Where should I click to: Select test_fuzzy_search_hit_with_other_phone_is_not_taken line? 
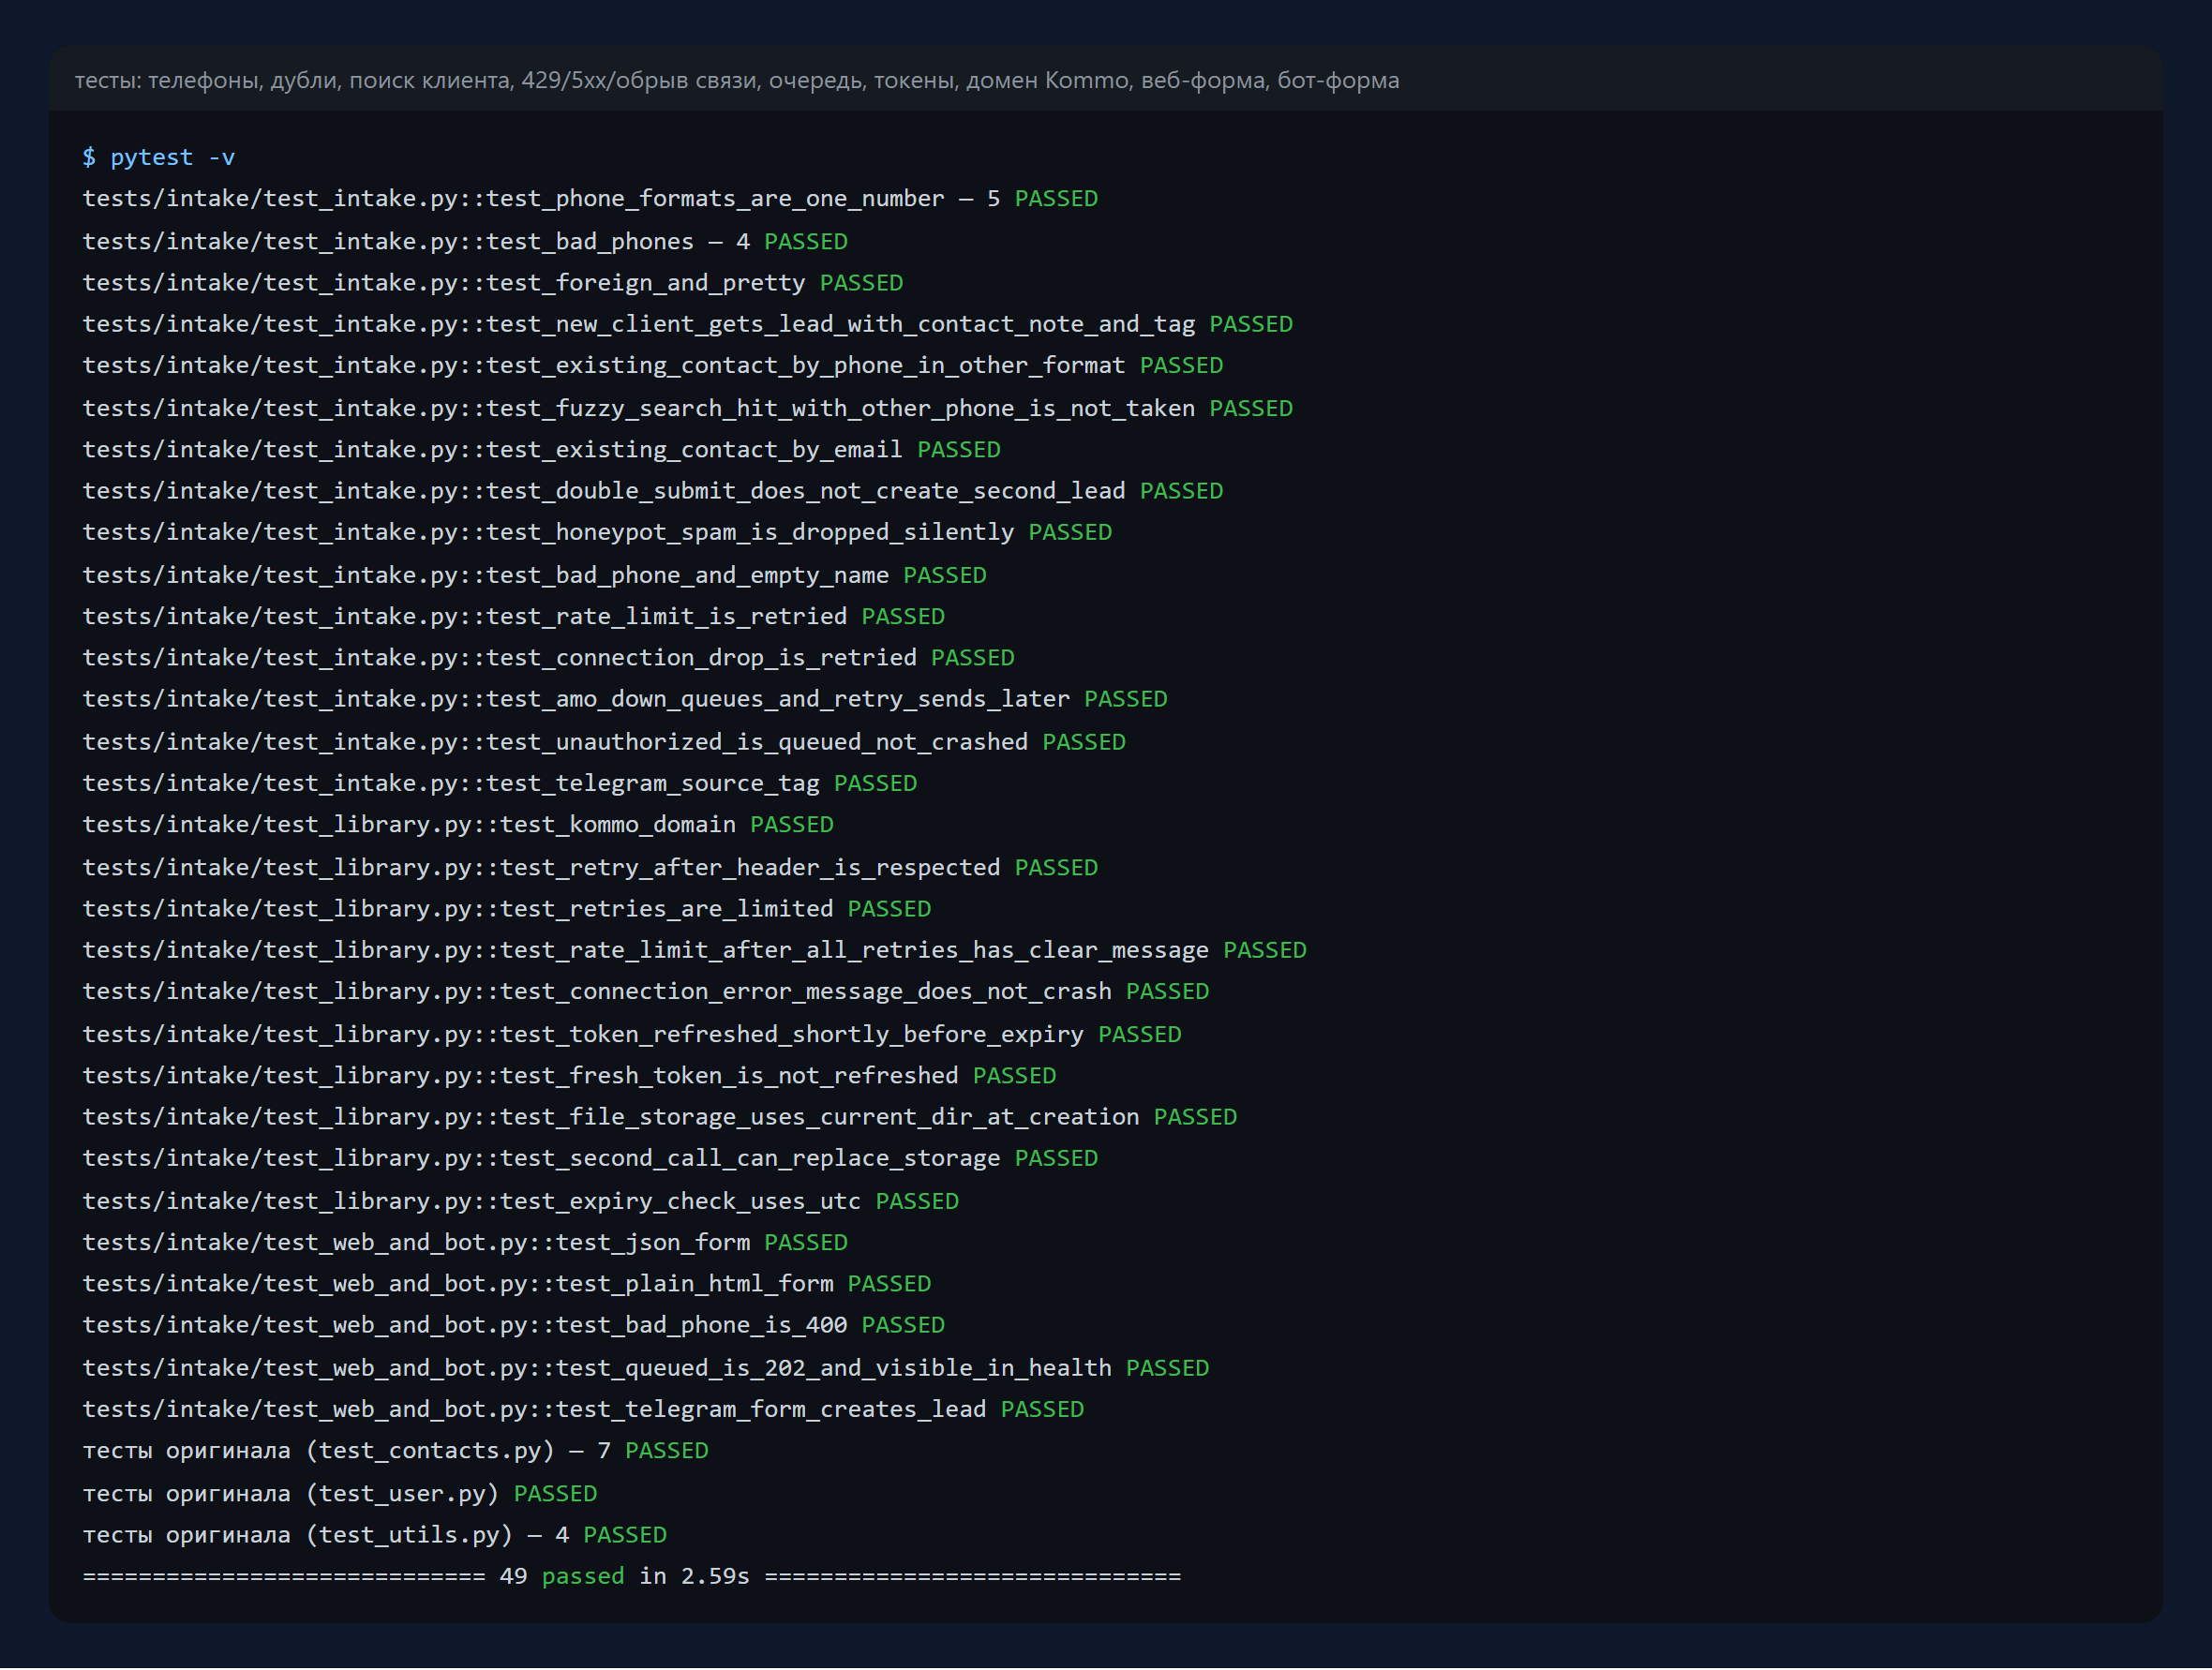(688, 408)
